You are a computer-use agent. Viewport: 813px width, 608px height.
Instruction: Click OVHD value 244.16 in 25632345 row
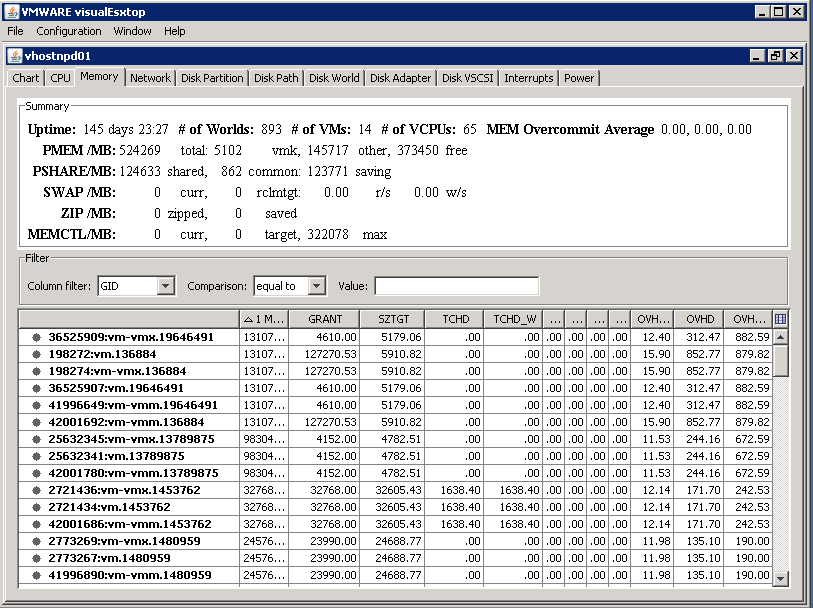(x=703, y=440)
